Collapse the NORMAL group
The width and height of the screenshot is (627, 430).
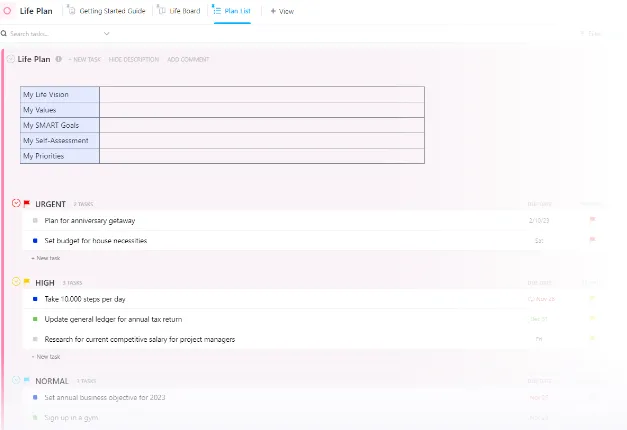pyautogui.click(x=16, y=380)
